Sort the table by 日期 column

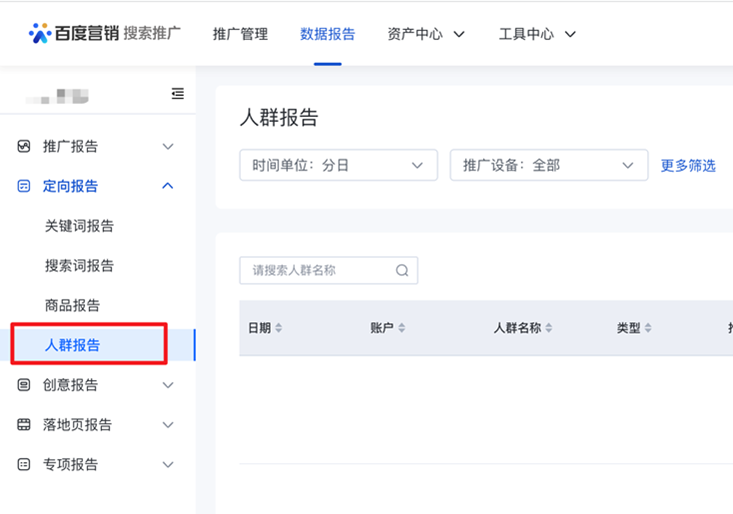pyautogui.click(x=279, y=328)
